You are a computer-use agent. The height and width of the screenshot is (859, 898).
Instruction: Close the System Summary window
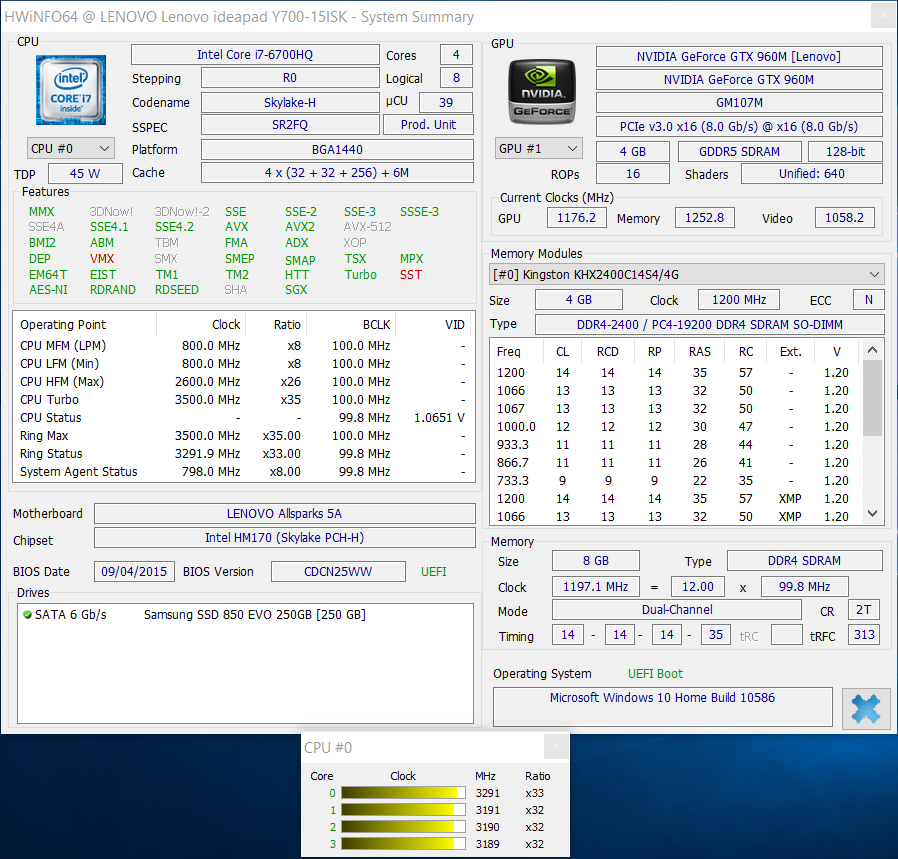tap(883, 15)
